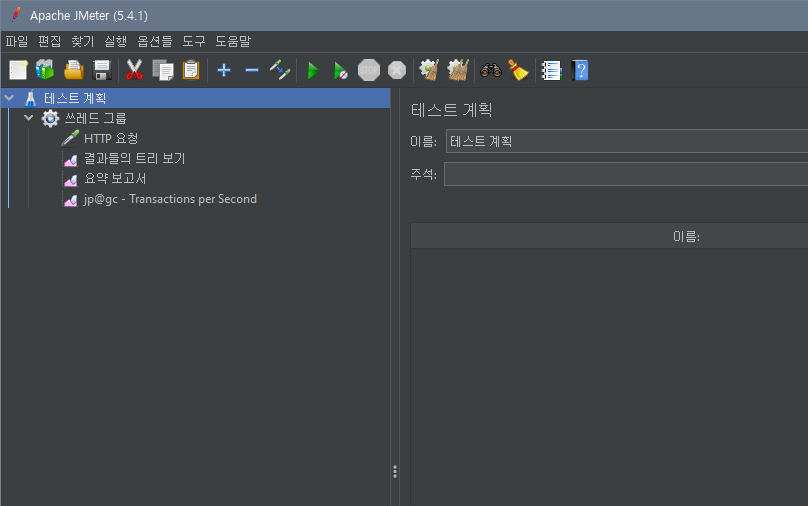Open the 실행 menu
Screen dimensions: 808x506
click(x=115, y=41)
